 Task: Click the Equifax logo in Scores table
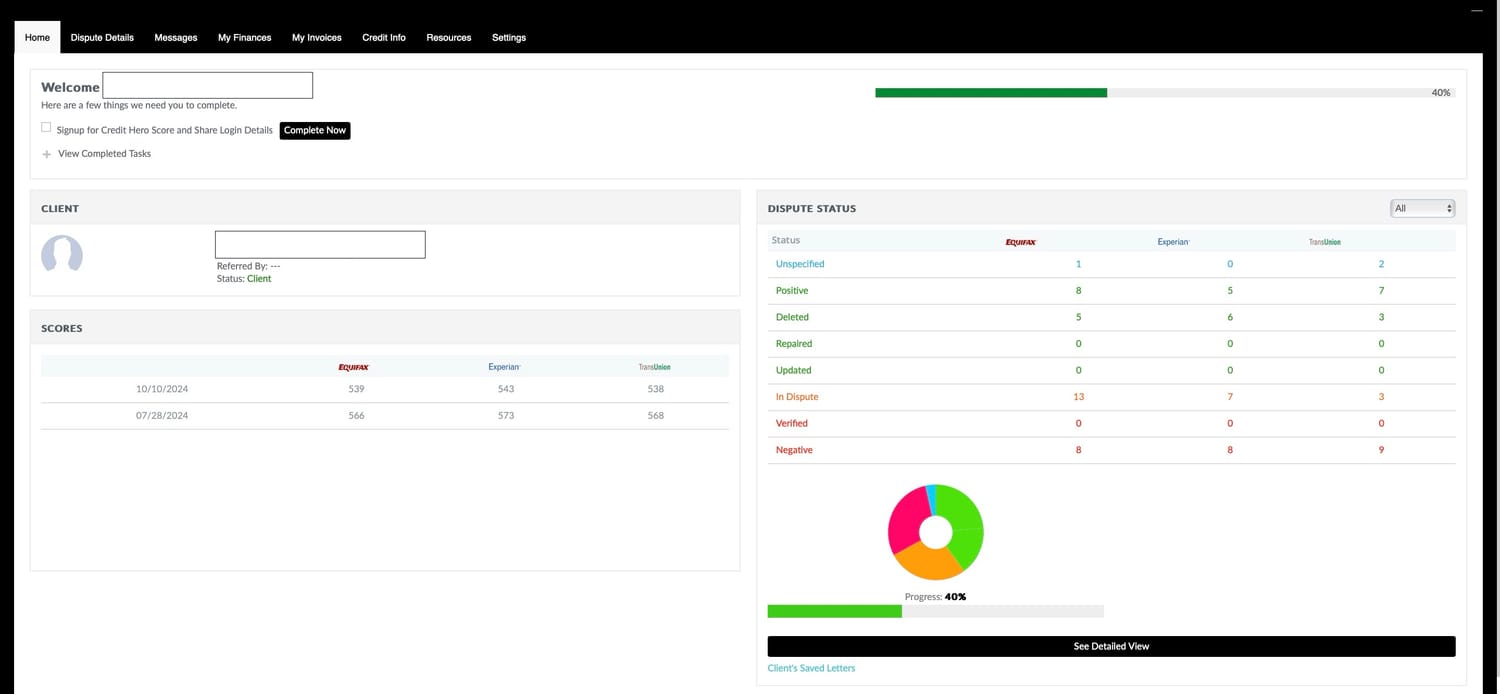[354, 367]
